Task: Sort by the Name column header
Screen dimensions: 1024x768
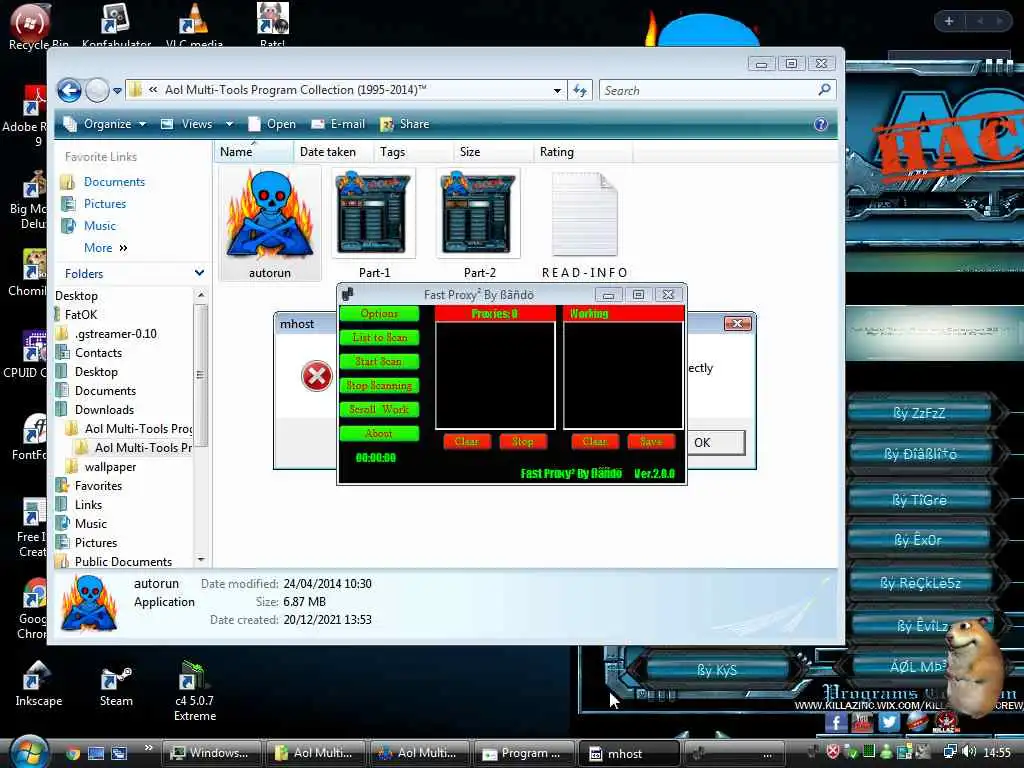Action: click(253, 152)
